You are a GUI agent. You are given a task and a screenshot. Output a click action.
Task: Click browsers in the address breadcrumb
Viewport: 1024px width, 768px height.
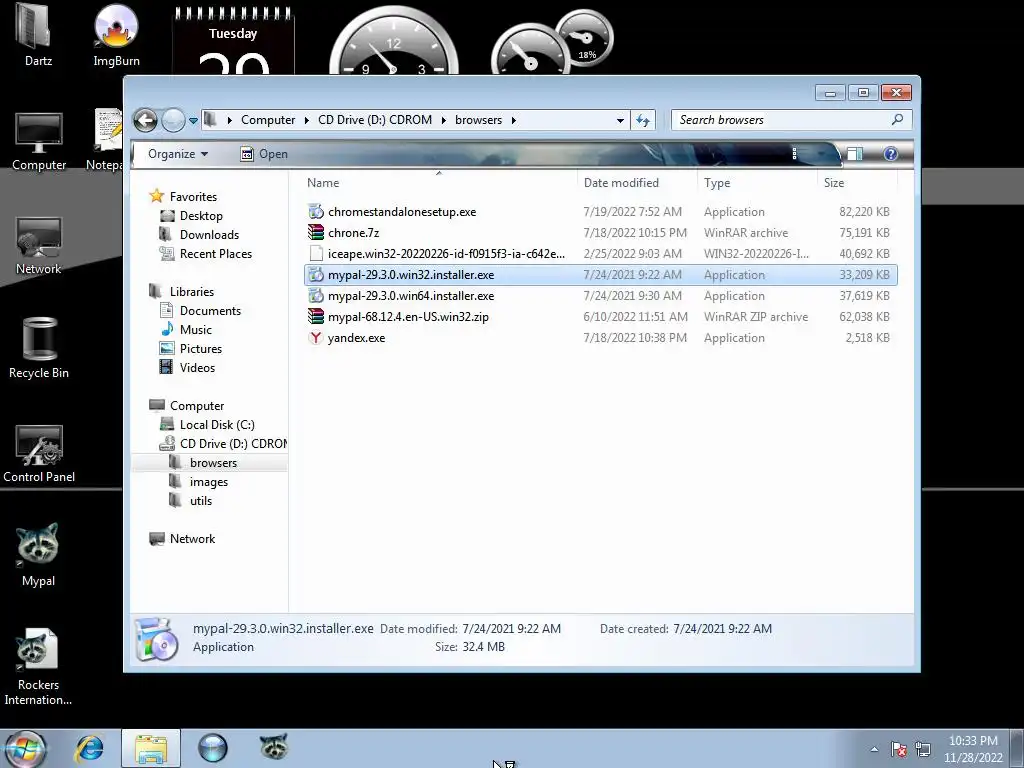coord(479,120)
